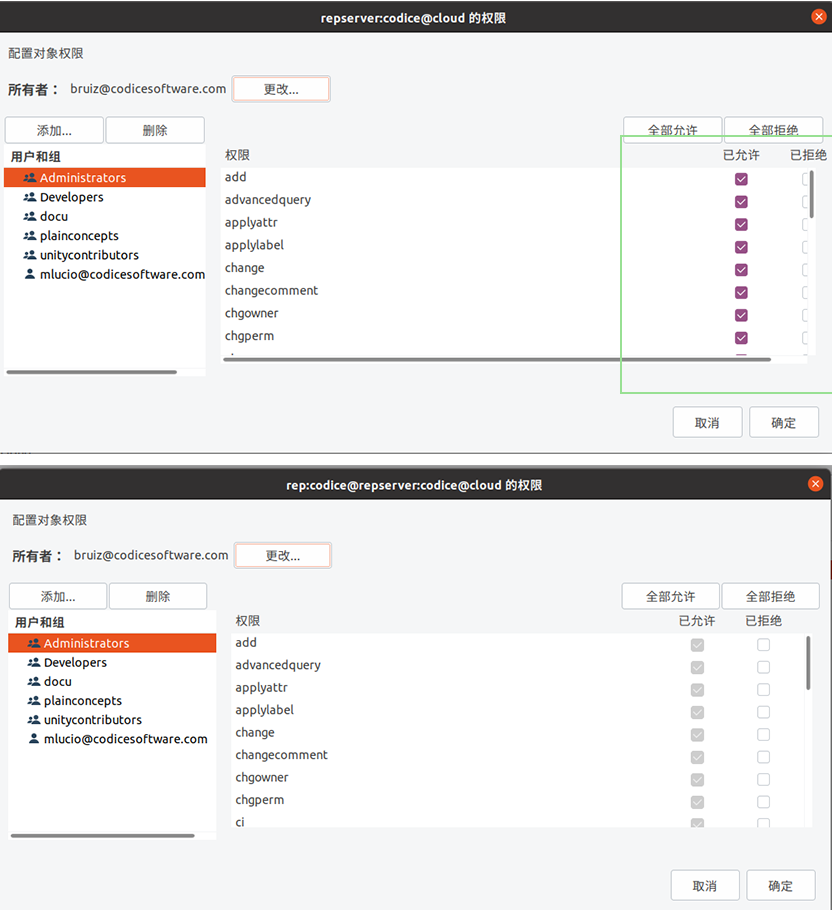The width and height of the screenshot is (832, 910).
Task: Click the 添加 button to add a user
Action: (54, 129)
